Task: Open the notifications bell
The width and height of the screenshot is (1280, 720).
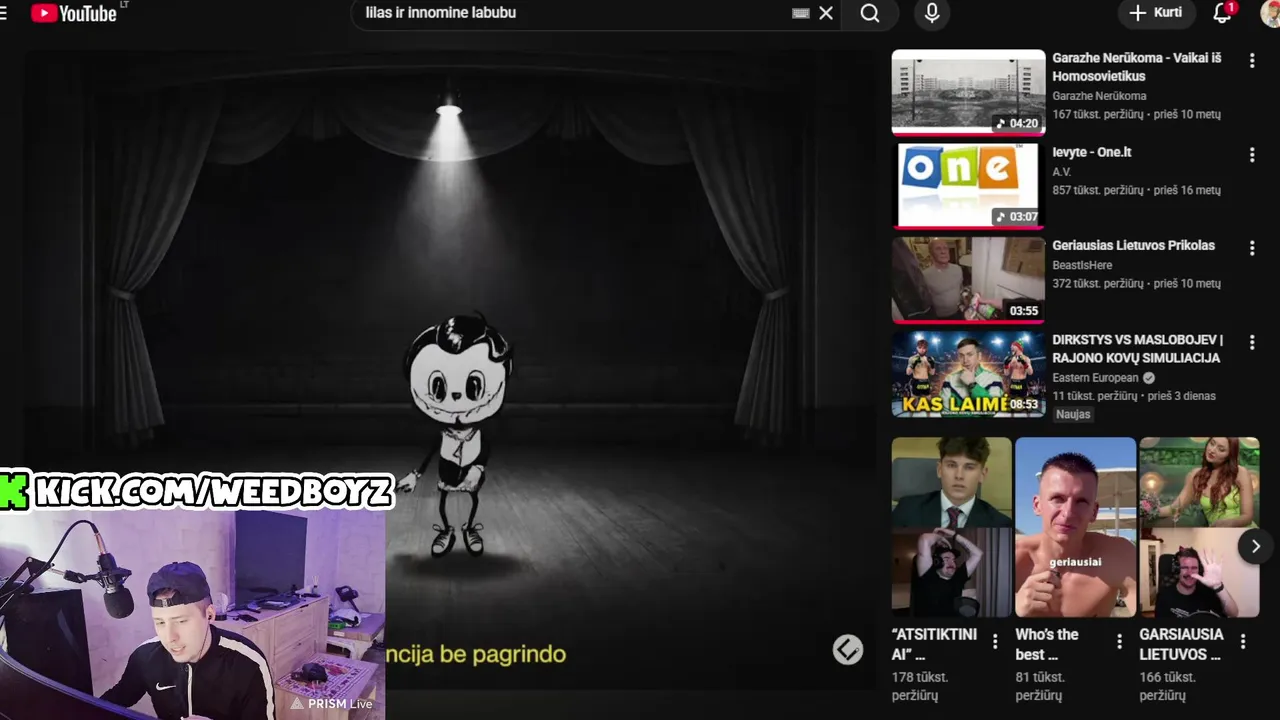Action: pyautogui.click(x=1222, y=13)
